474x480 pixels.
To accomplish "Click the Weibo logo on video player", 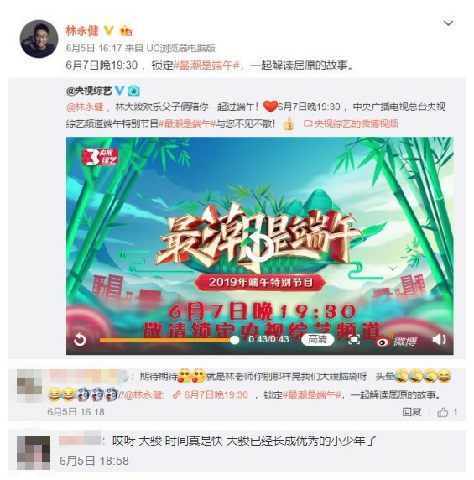I will tap(397, 341).
